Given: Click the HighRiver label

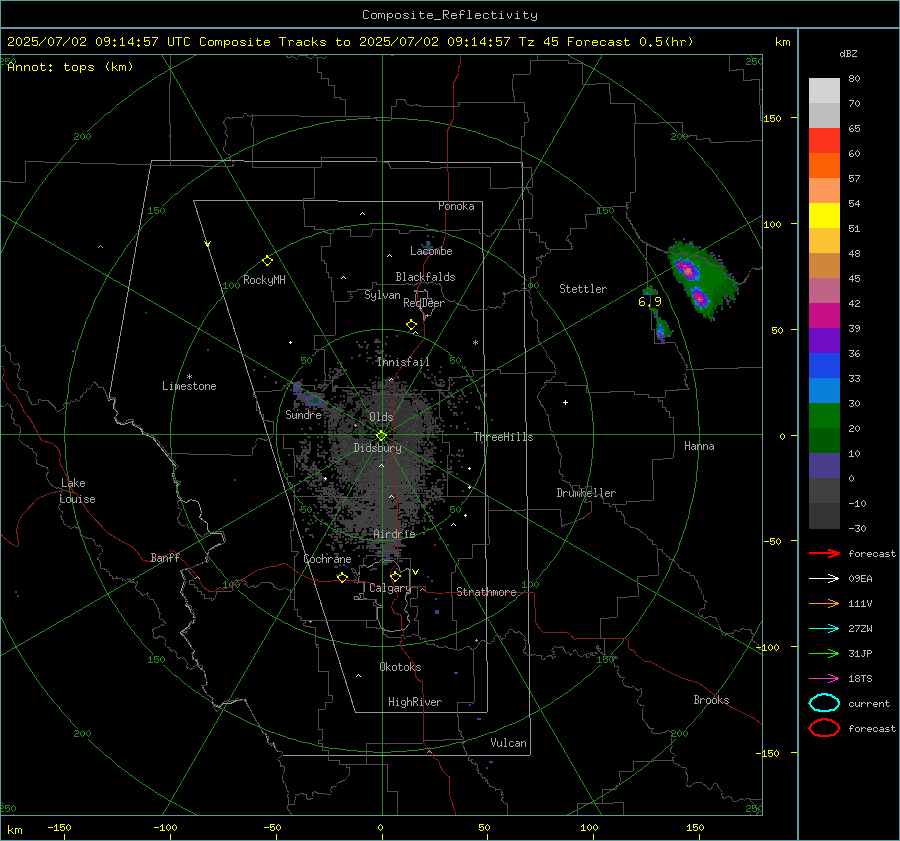Looking at the screenshot, I should click(x=415, y=702).
